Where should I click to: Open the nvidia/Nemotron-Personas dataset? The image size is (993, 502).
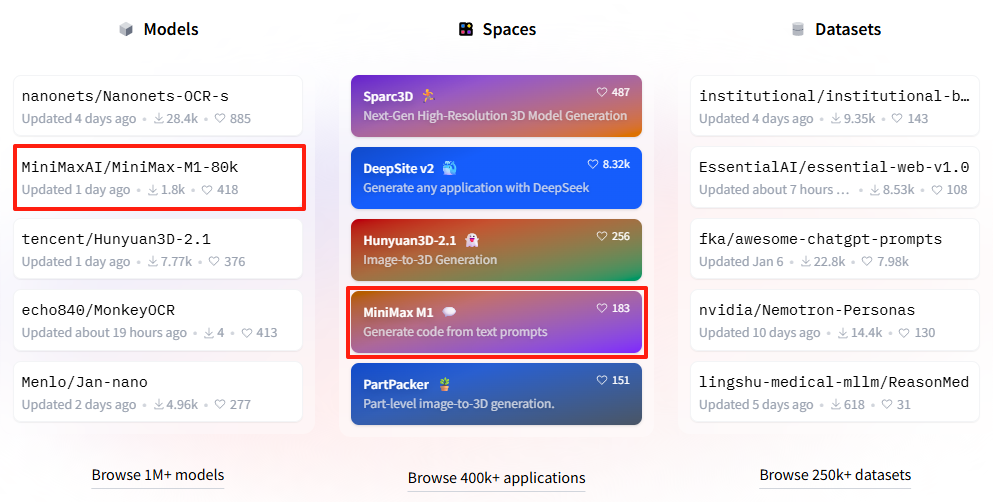[835, 320]
